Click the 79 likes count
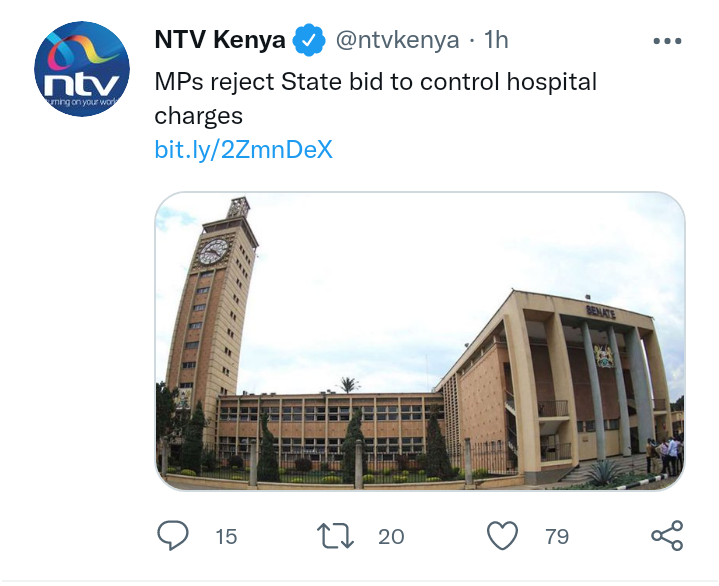Viewport: 719px width, 586px height. (557, 536)
